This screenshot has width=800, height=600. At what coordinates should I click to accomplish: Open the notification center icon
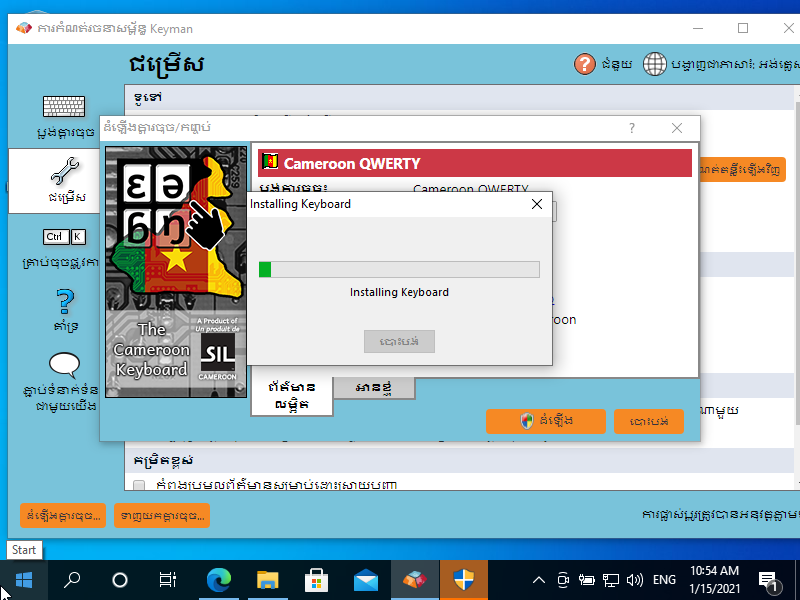click(770, 581)
